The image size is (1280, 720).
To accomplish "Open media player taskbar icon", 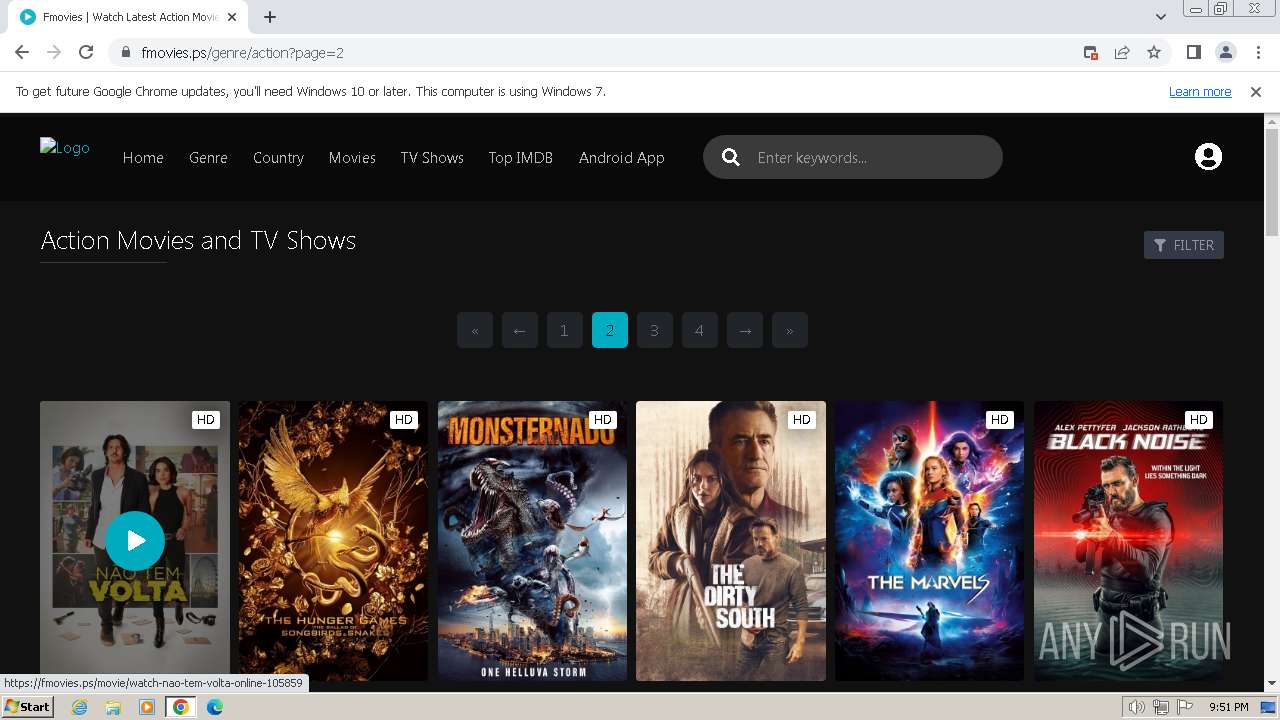I will point(147,707).
